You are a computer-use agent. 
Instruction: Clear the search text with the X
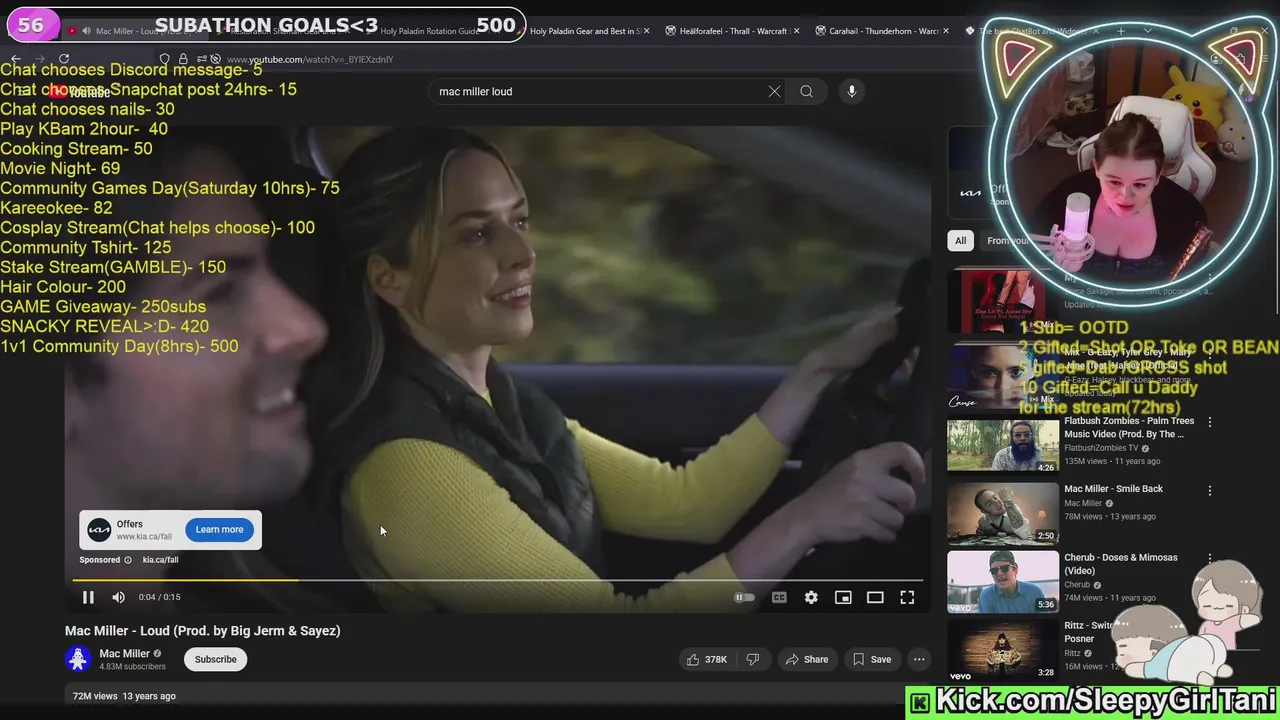click(774, 91)
